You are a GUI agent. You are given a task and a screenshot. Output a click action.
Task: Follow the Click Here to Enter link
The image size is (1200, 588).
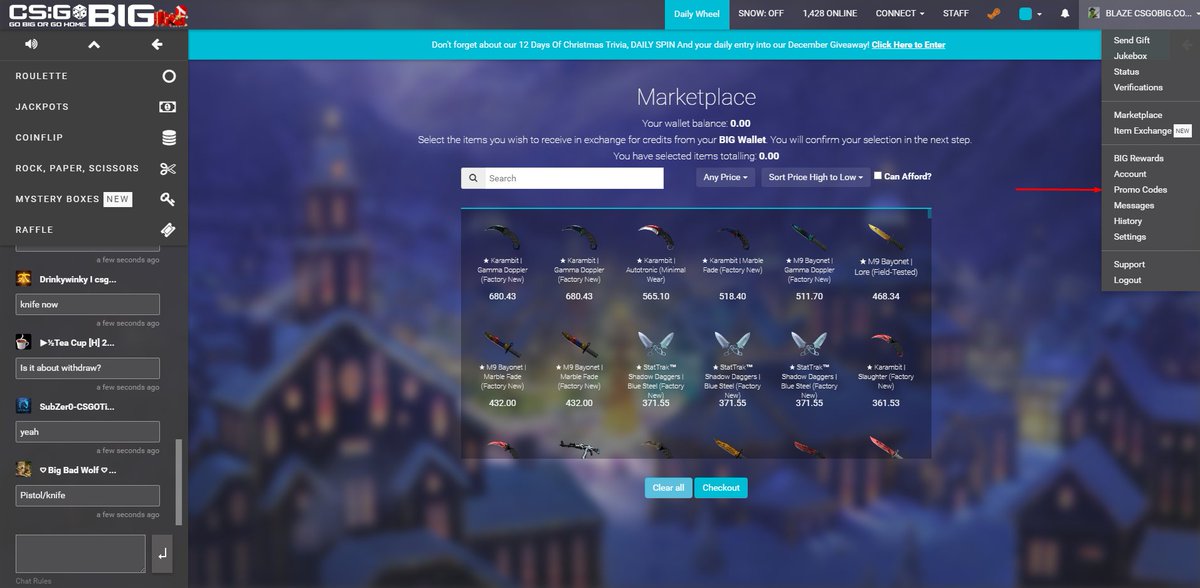click(x=908, y=45)
